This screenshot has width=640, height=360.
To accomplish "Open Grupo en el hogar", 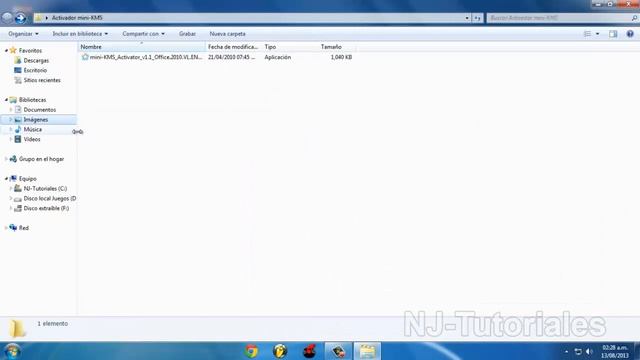I will (41, 159).
